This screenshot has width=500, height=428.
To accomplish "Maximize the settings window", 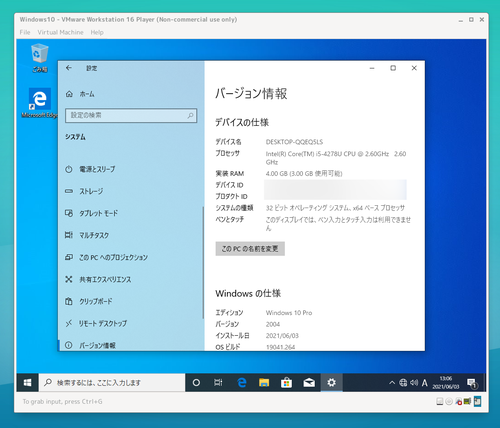I will point(393,68).
